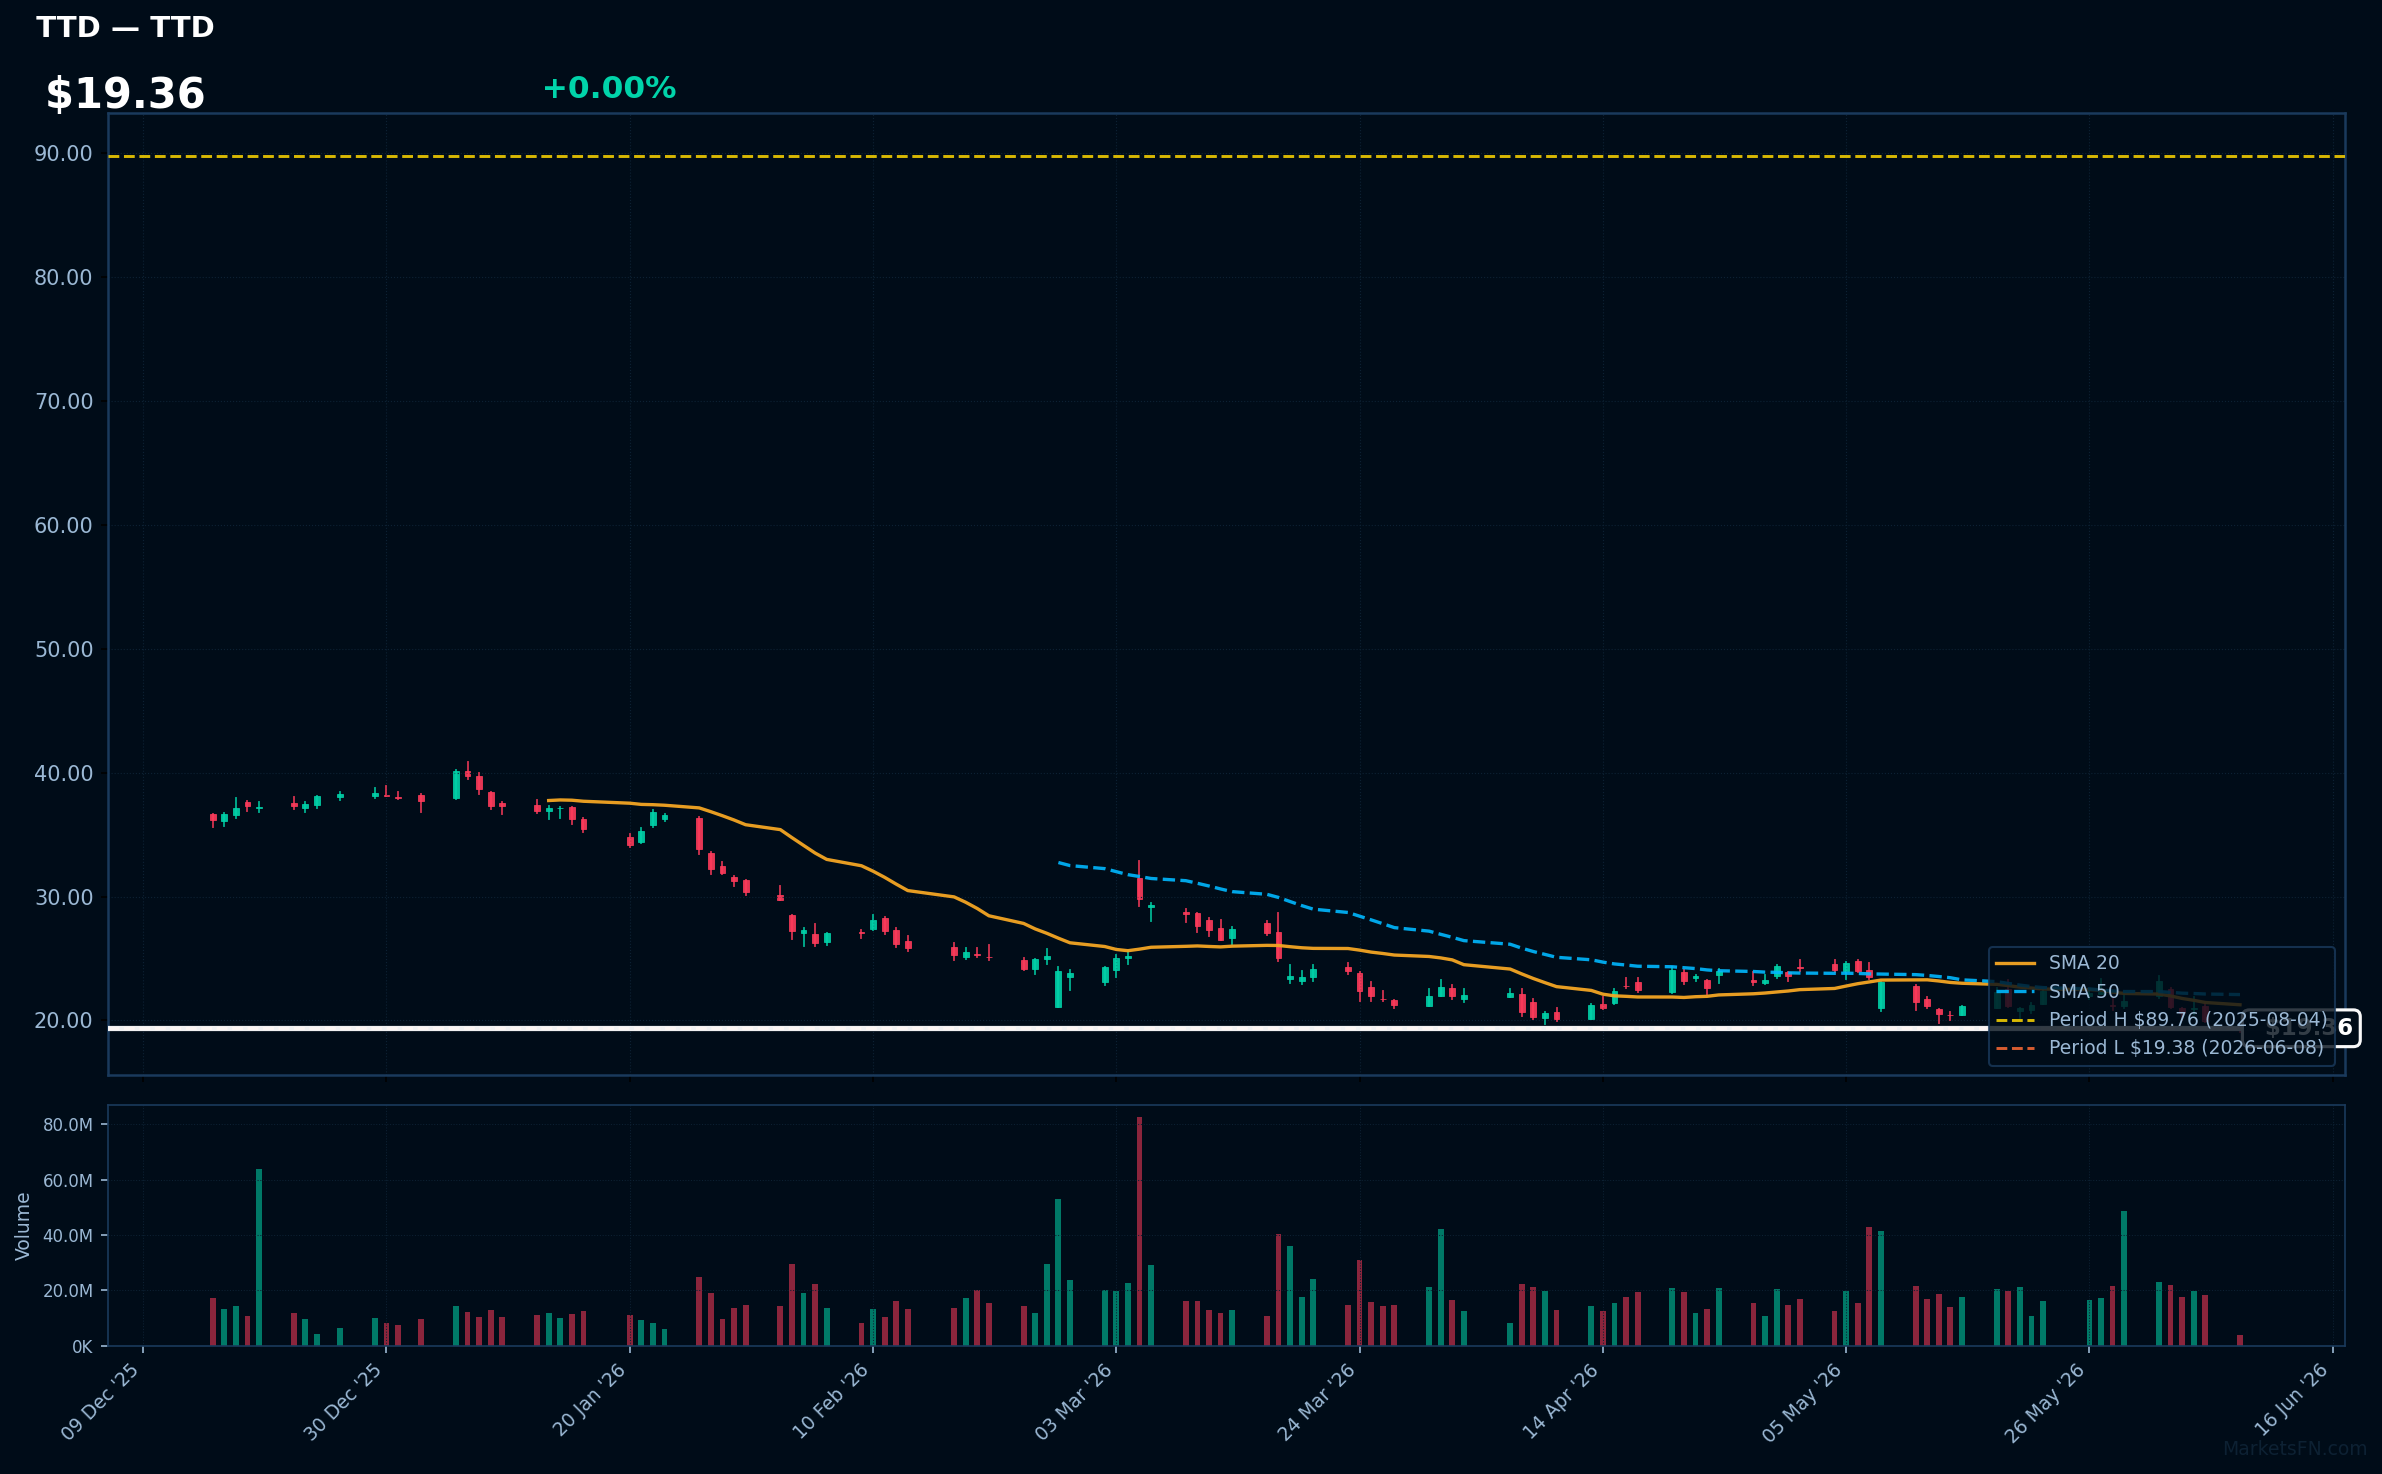Click the 10 Feb '26 date label
The height and width of the screenshot is (1474, 2382).
pyautogui.click(x=831, y=1402)
